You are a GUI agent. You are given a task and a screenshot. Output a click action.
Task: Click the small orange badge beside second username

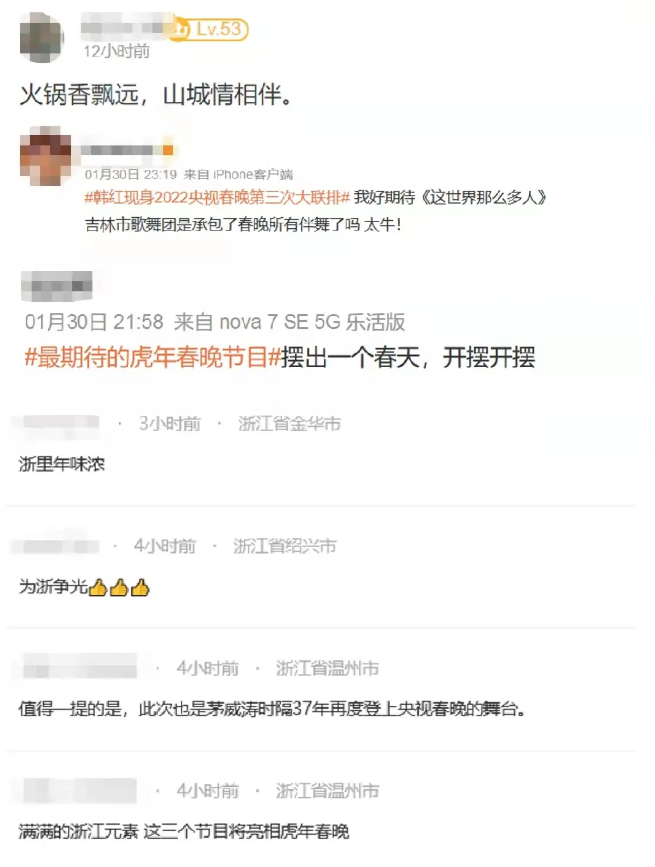click(167, 149)
